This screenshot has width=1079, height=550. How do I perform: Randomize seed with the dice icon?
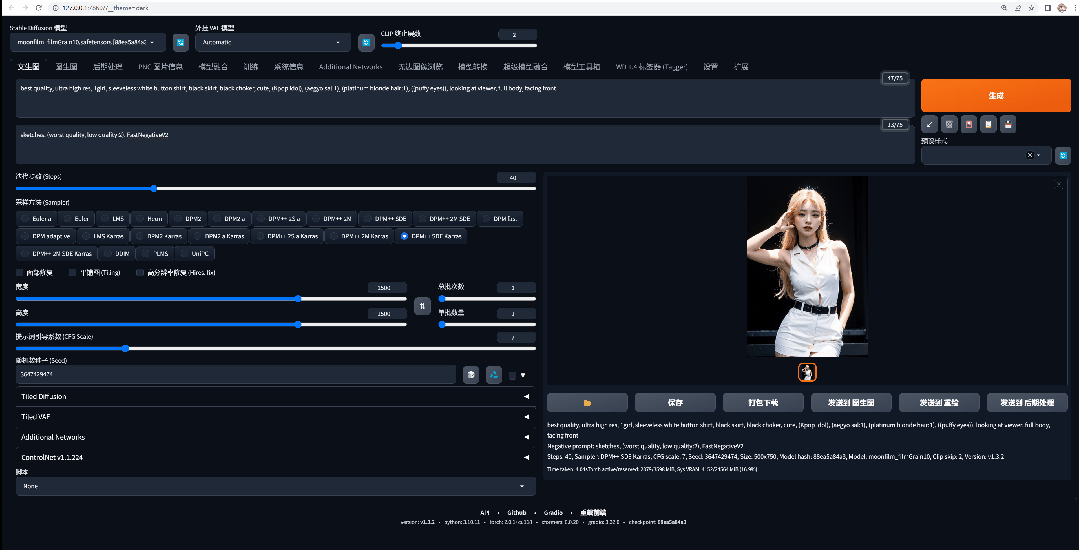point(471,375)
